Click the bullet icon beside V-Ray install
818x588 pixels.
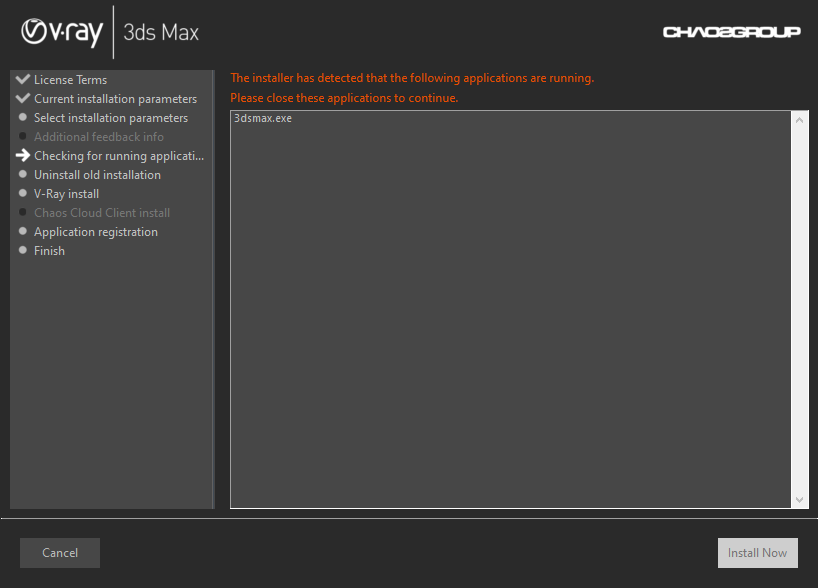tap(23, 193)
